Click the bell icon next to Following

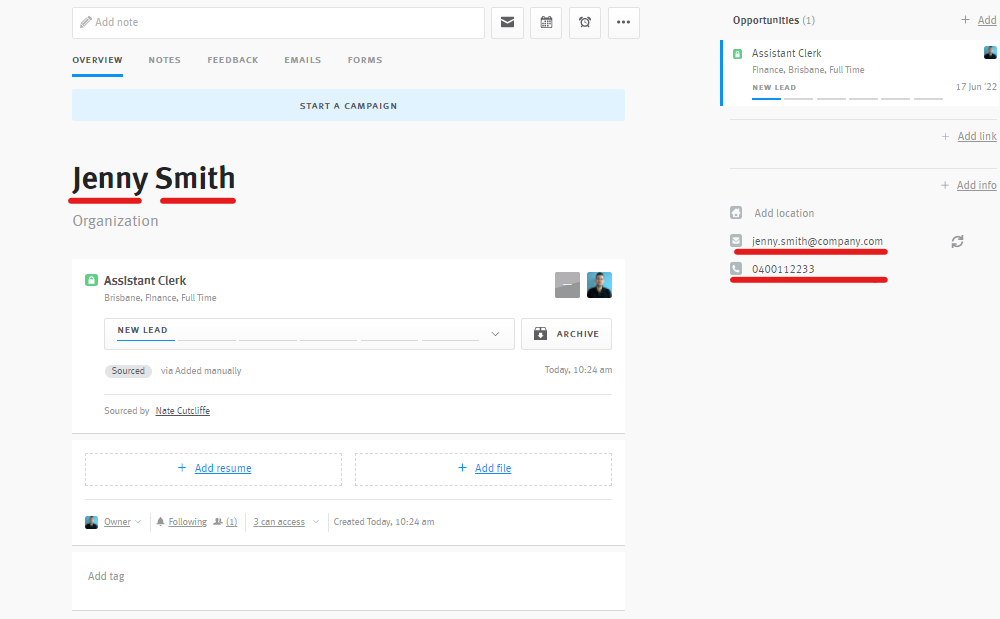coord(160,522)
